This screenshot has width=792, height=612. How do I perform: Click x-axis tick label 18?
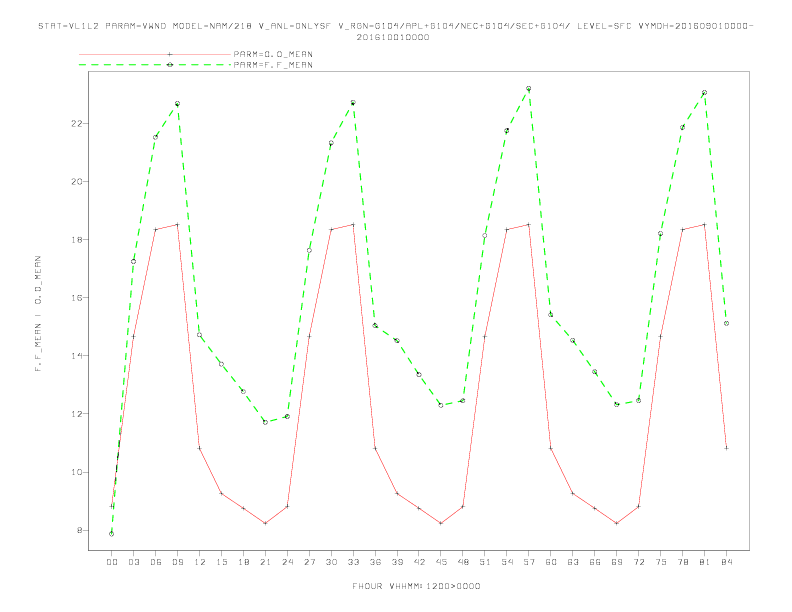243,562
